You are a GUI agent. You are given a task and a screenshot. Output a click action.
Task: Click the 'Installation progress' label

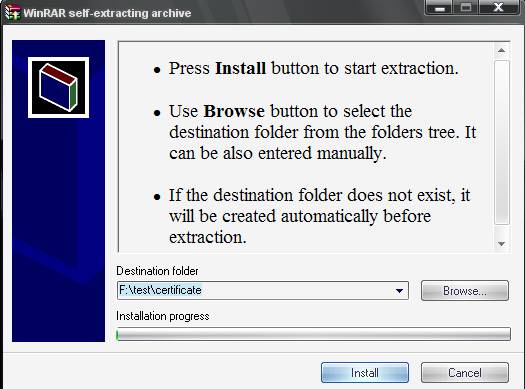[x=162, y=316]
